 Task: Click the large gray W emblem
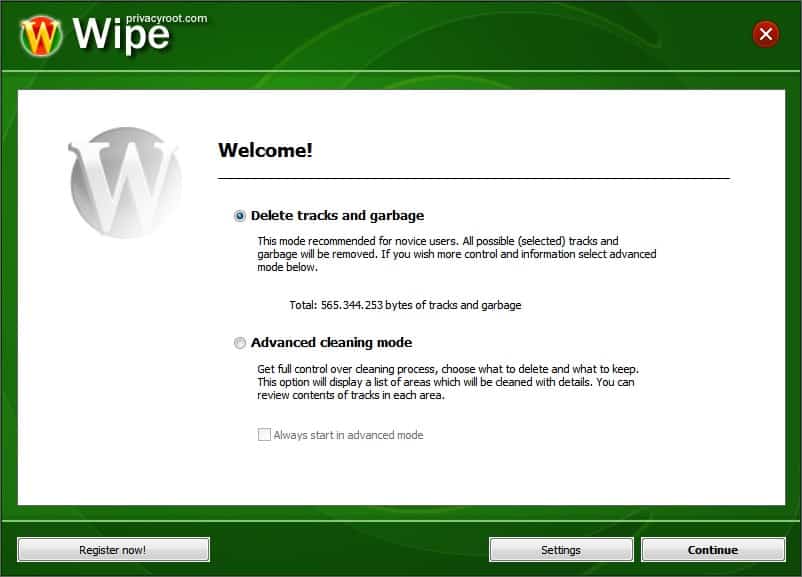click(x=124, y=183)
